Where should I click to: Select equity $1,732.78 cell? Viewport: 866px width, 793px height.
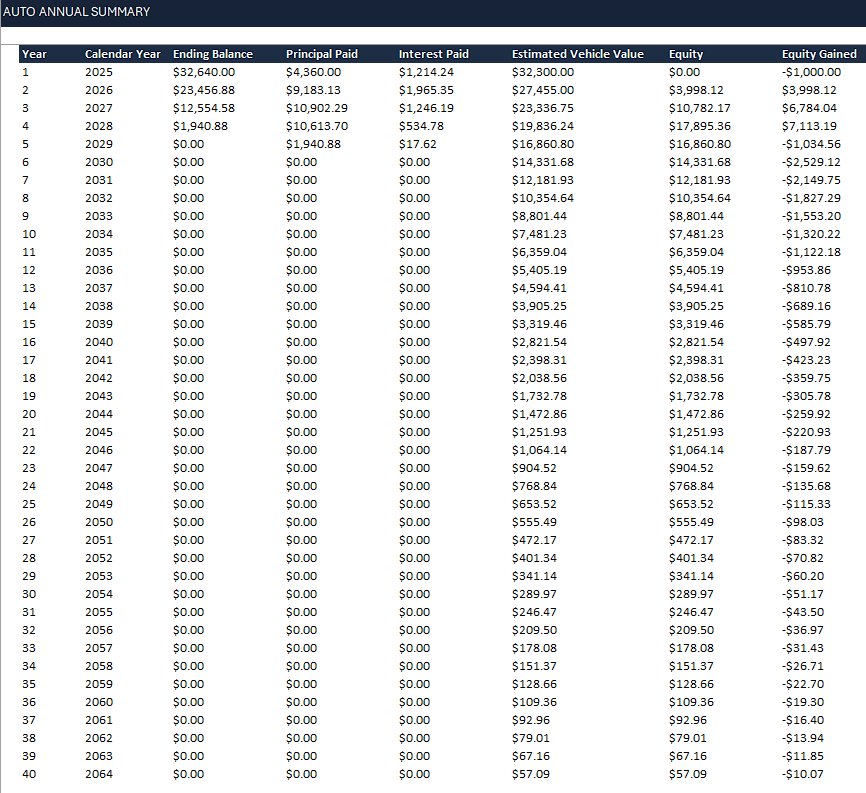tap(696, 396)
